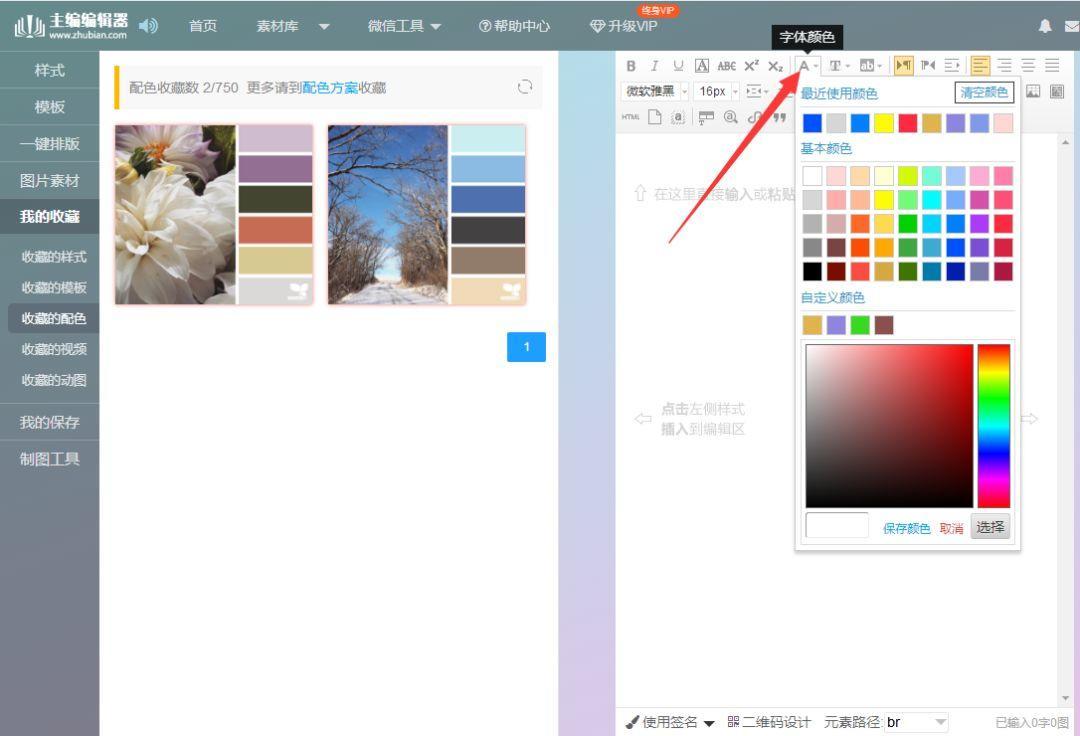Screen dimensions: 1080x736
Task: Apply subscript to selected text
Action: click(776, 66)
